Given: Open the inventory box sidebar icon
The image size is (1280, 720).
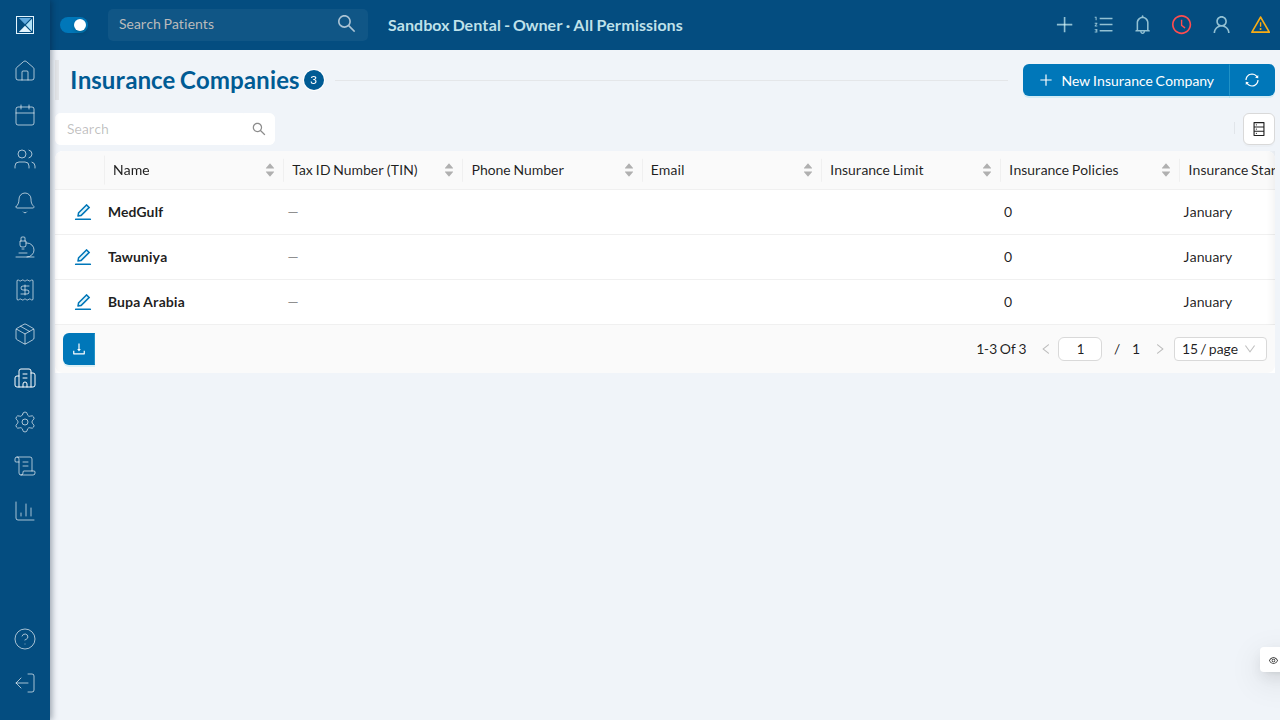Looking at the screenshot, I should [25, 334].
